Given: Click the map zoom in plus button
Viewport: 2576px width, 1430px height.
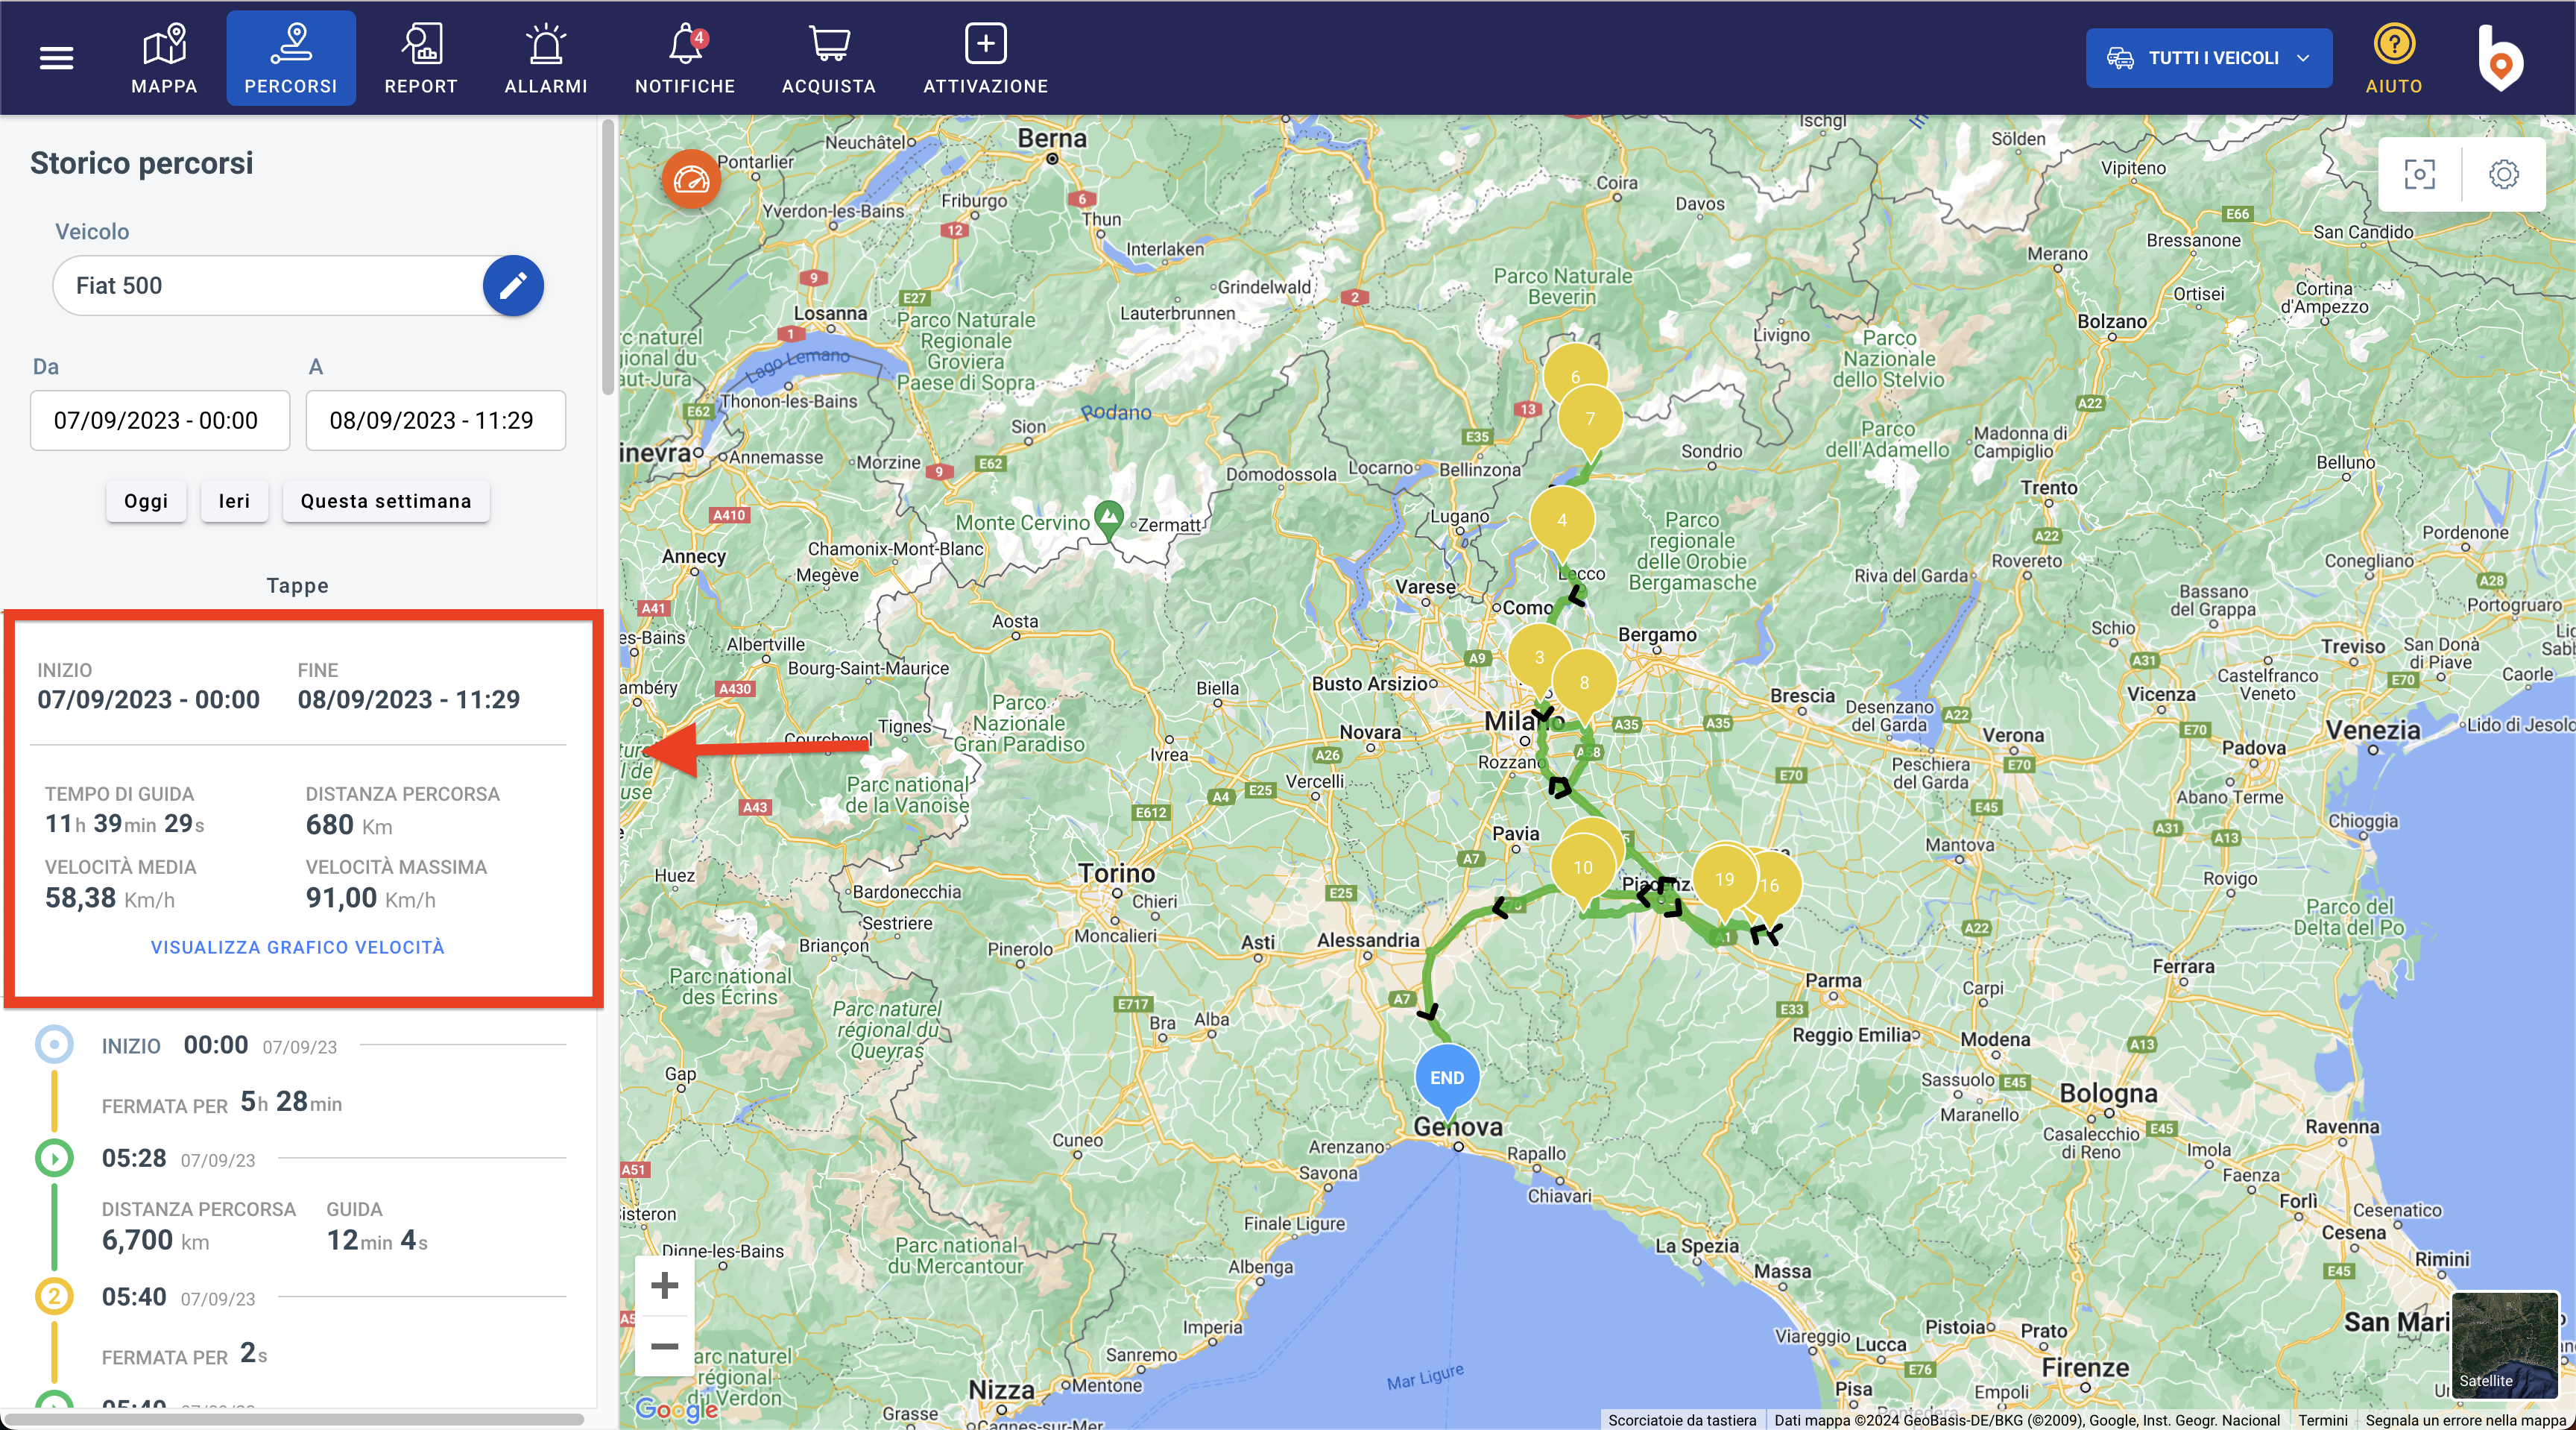Looking at the screenshot, I should 665,1285.
